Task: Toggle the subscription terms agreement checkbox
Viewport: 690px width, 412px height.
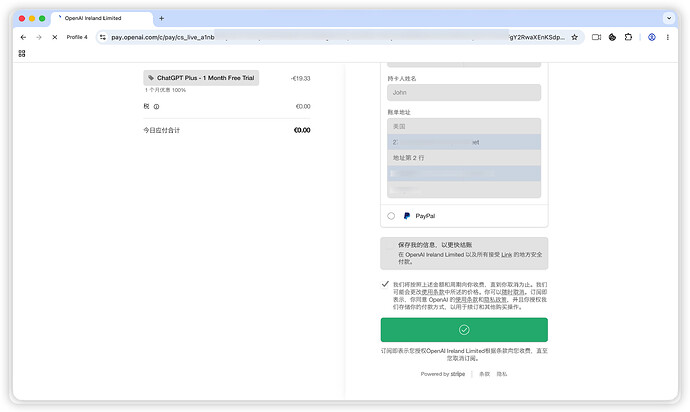Action: 385,284
